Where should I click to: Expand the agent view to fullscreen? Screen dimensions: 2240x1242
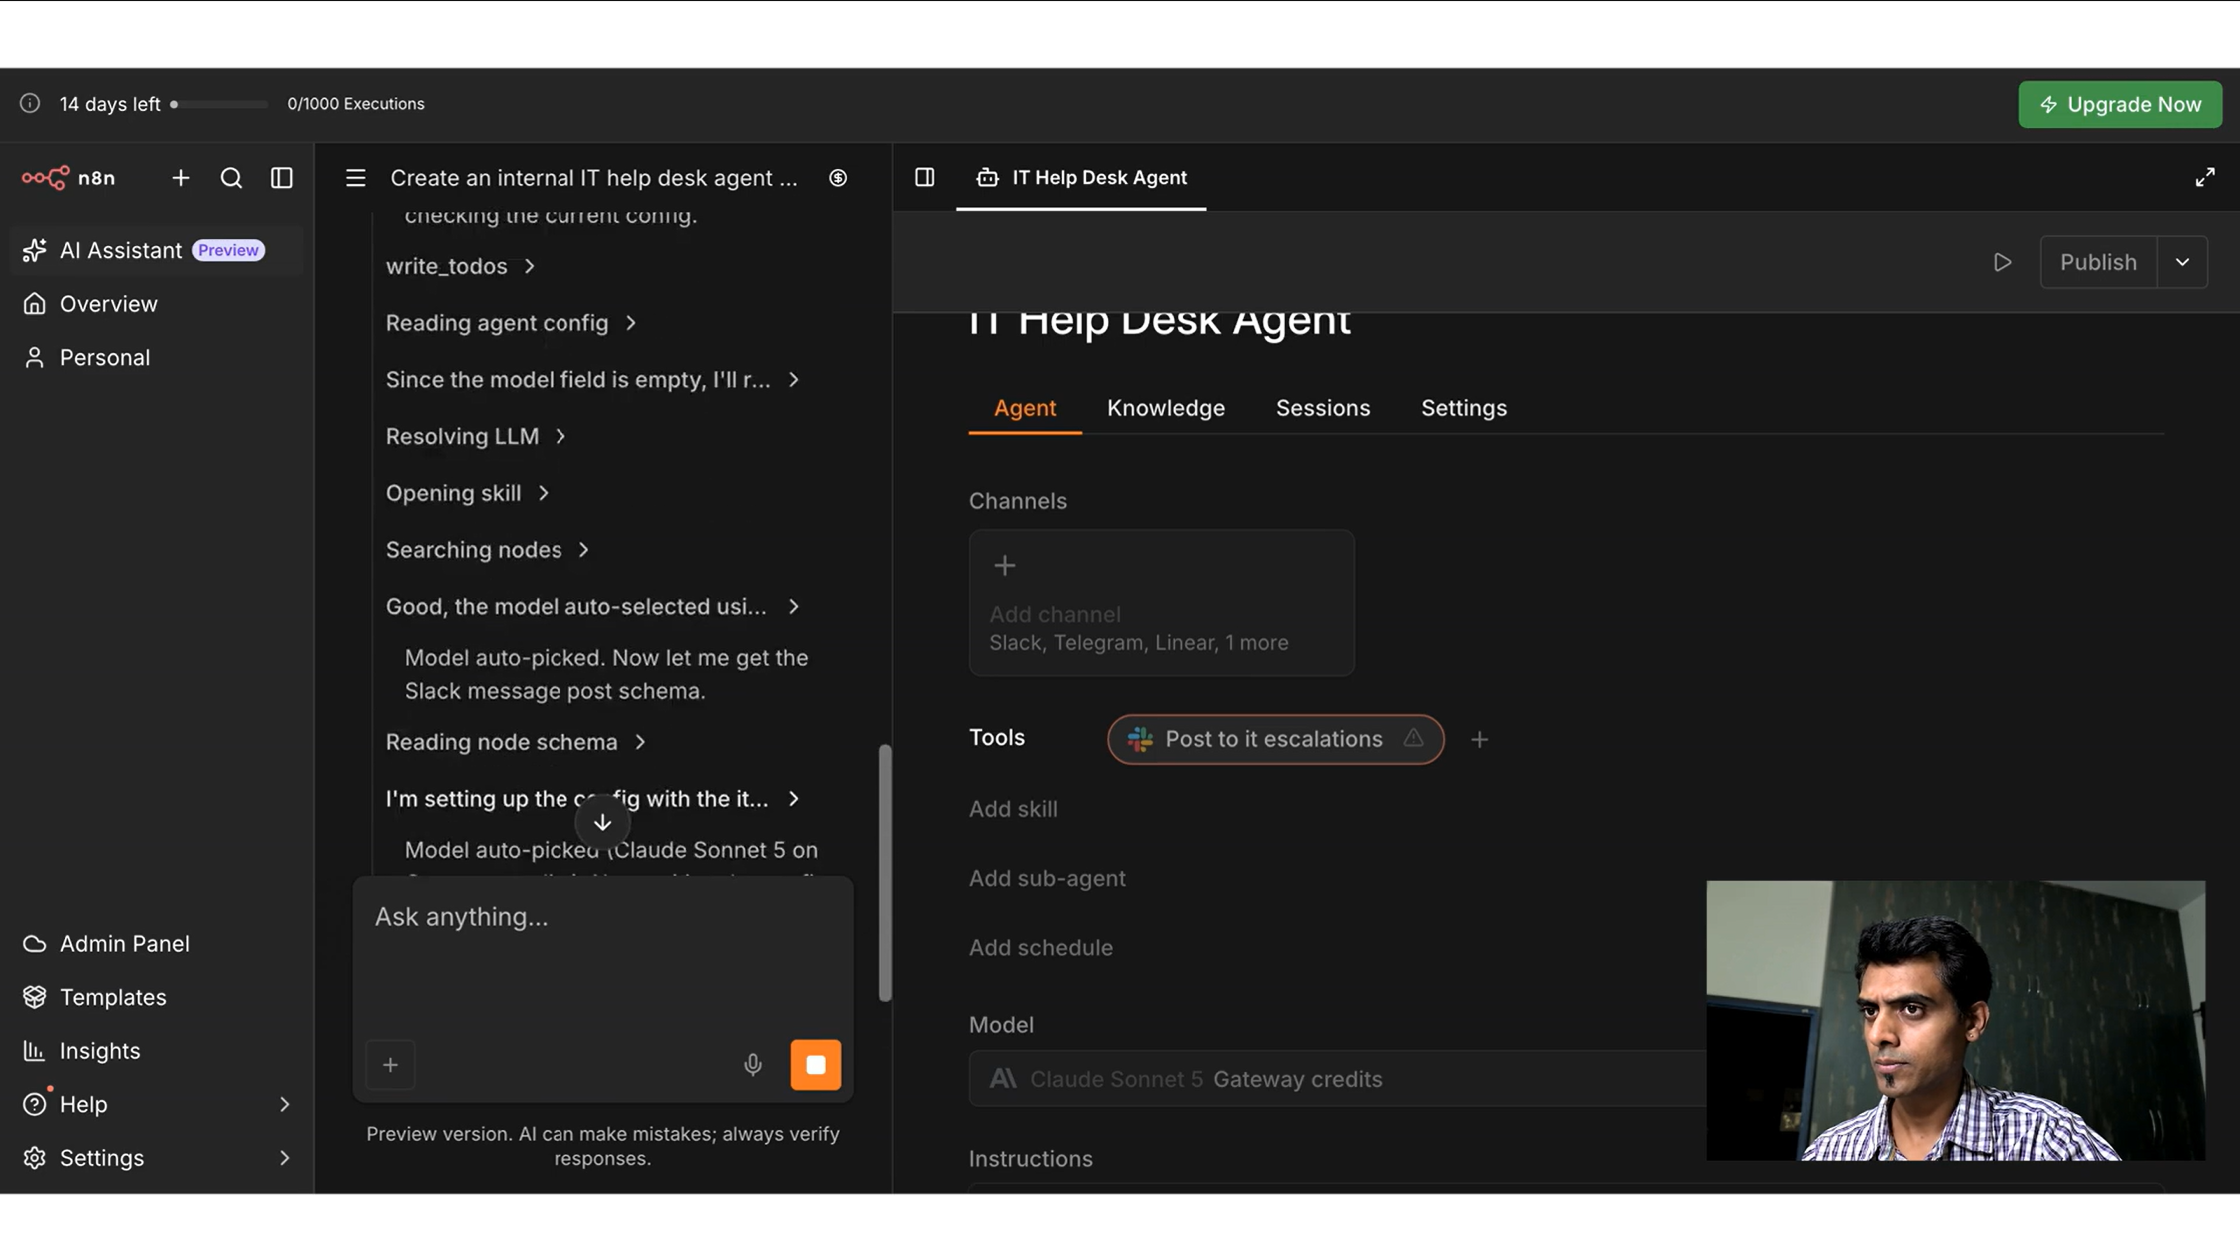coord(2205,177)
